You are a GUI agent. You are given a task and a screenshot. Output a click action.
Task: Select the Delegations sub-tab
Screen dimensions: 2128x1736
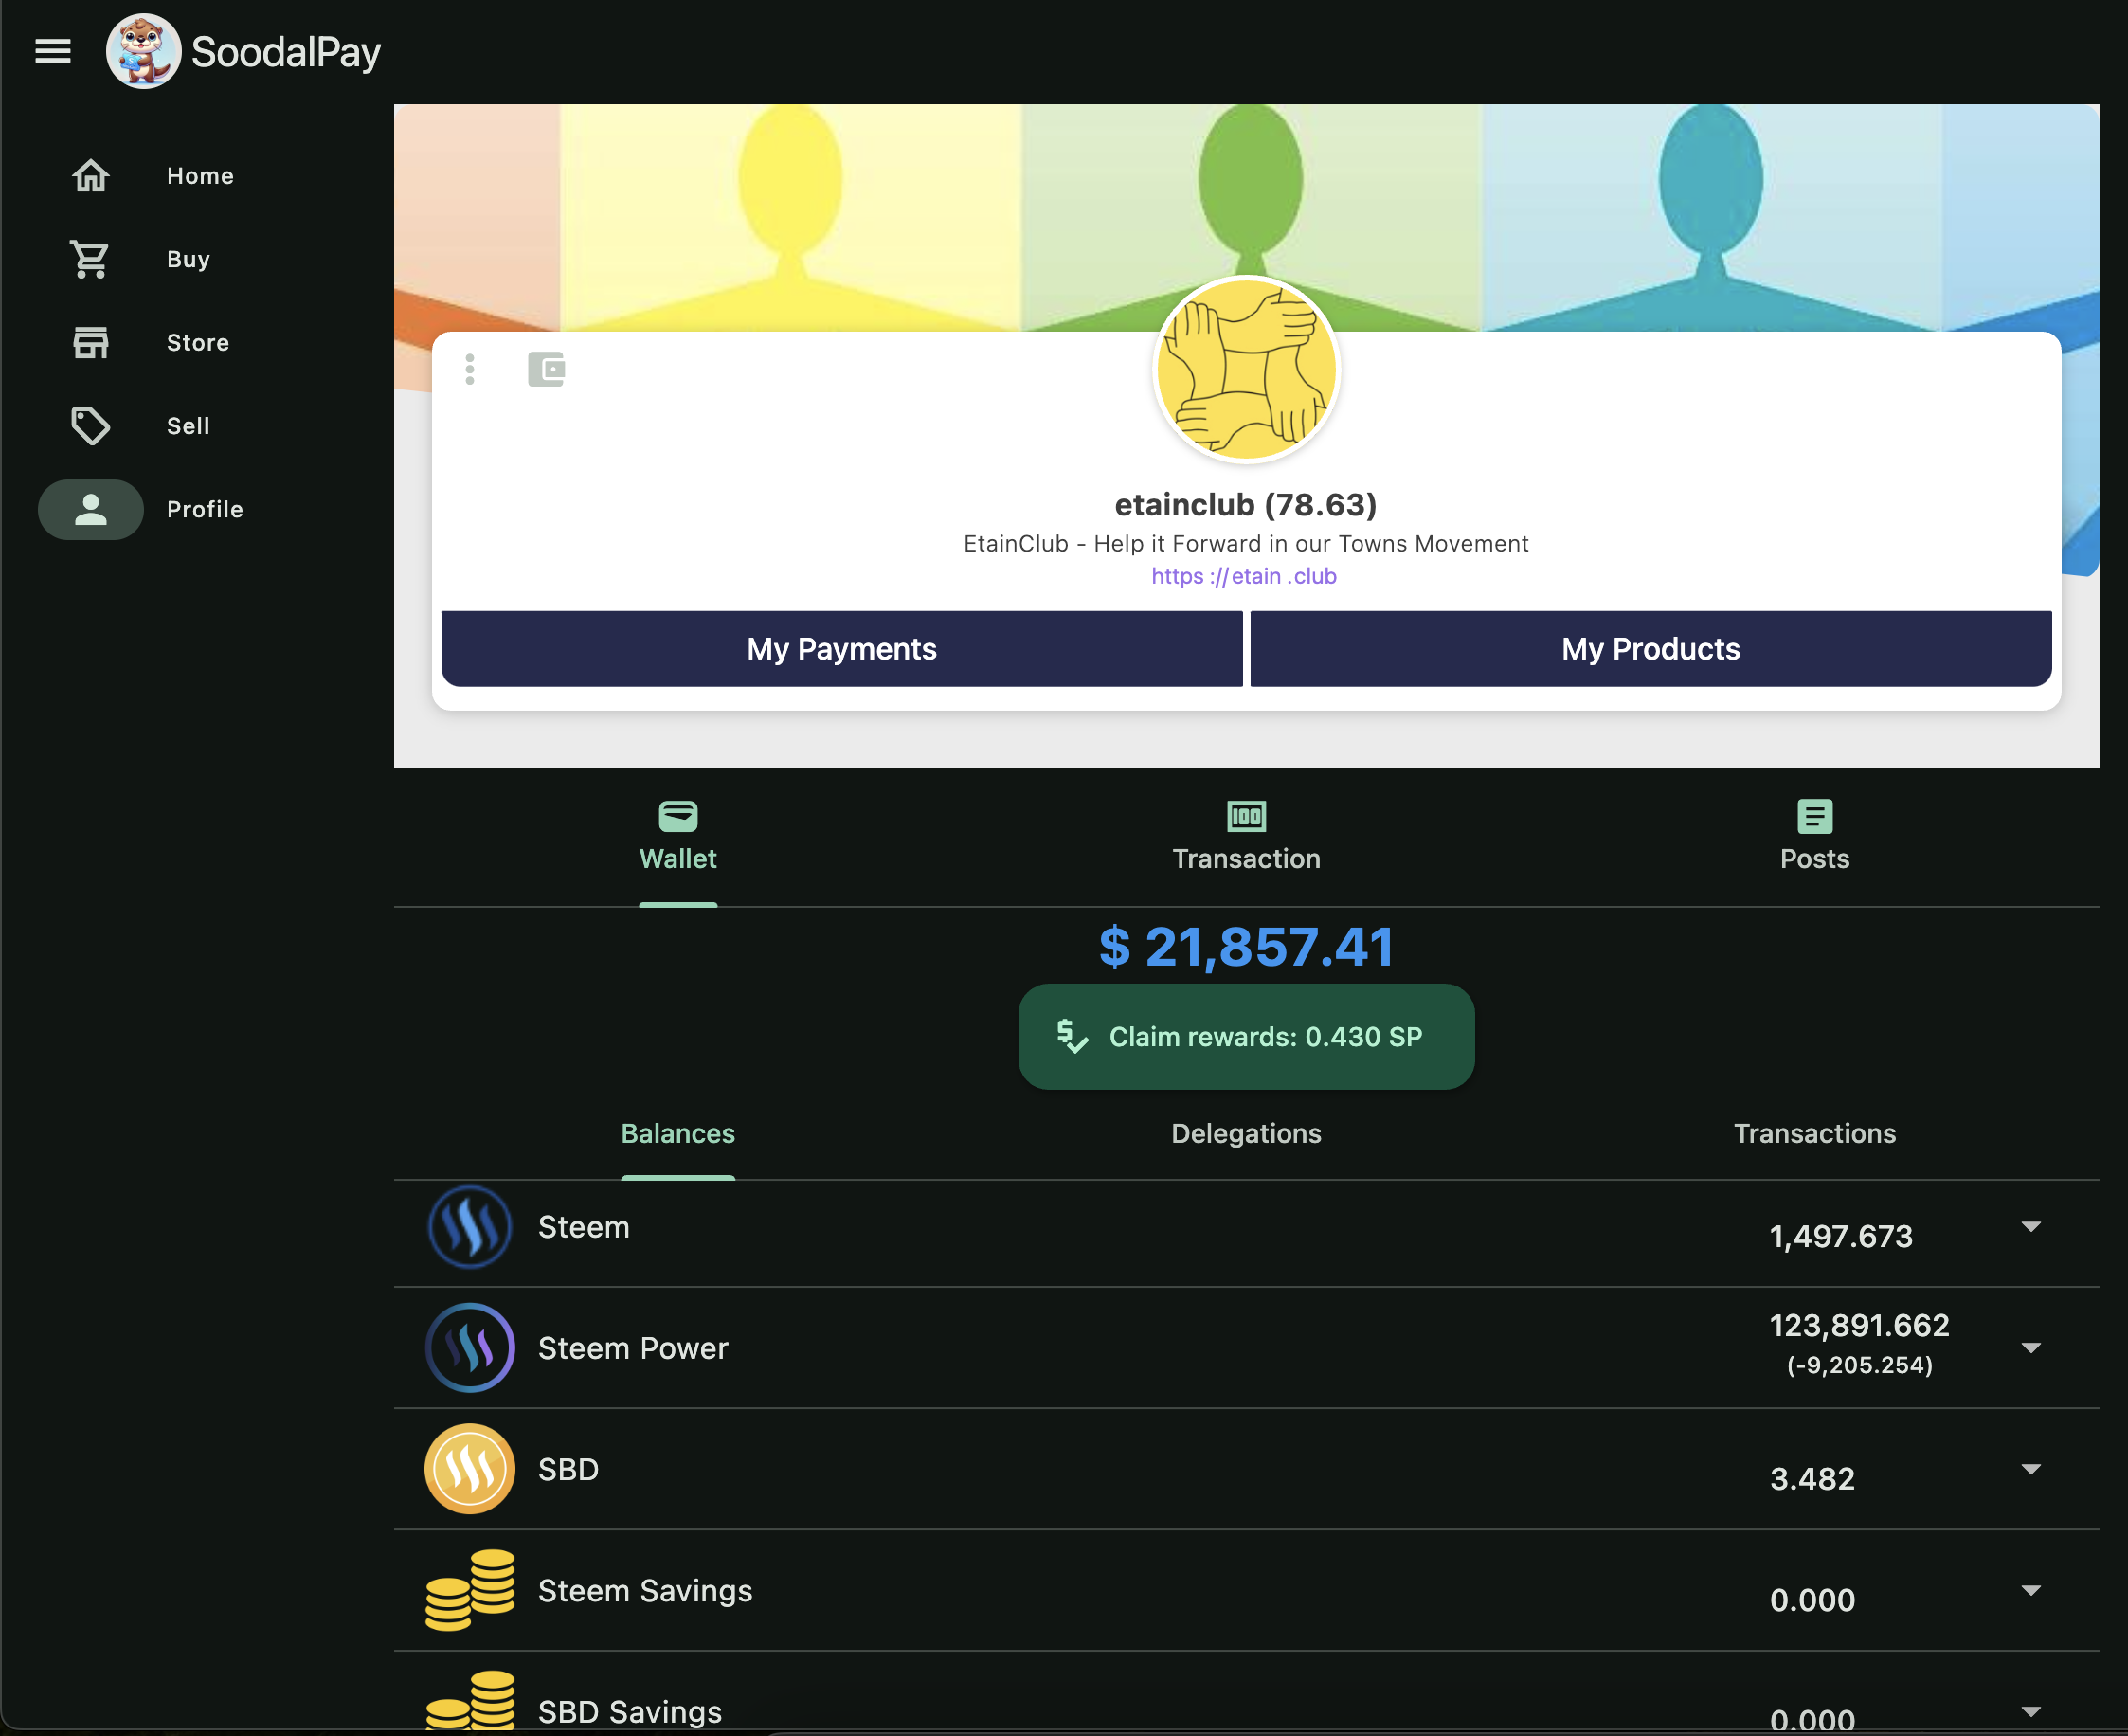(1246, 1133)
